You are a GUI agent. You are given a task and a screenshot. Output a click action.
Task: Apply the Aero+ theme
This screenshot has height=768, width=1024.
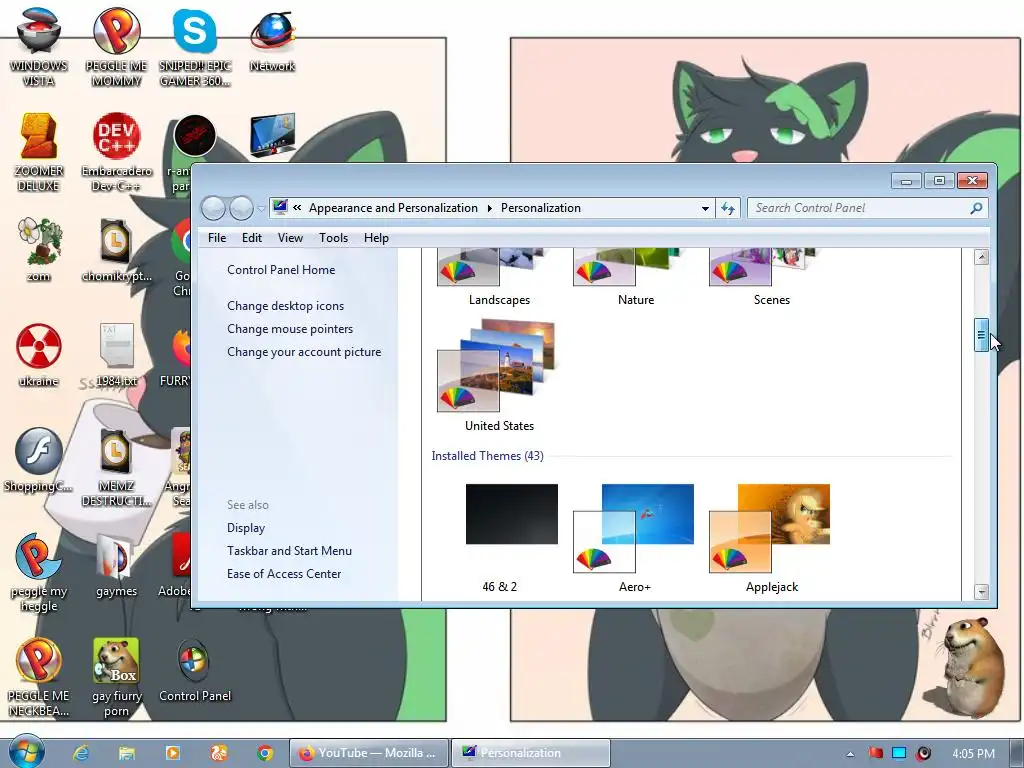pyautogui.click(x=635, y=539)
